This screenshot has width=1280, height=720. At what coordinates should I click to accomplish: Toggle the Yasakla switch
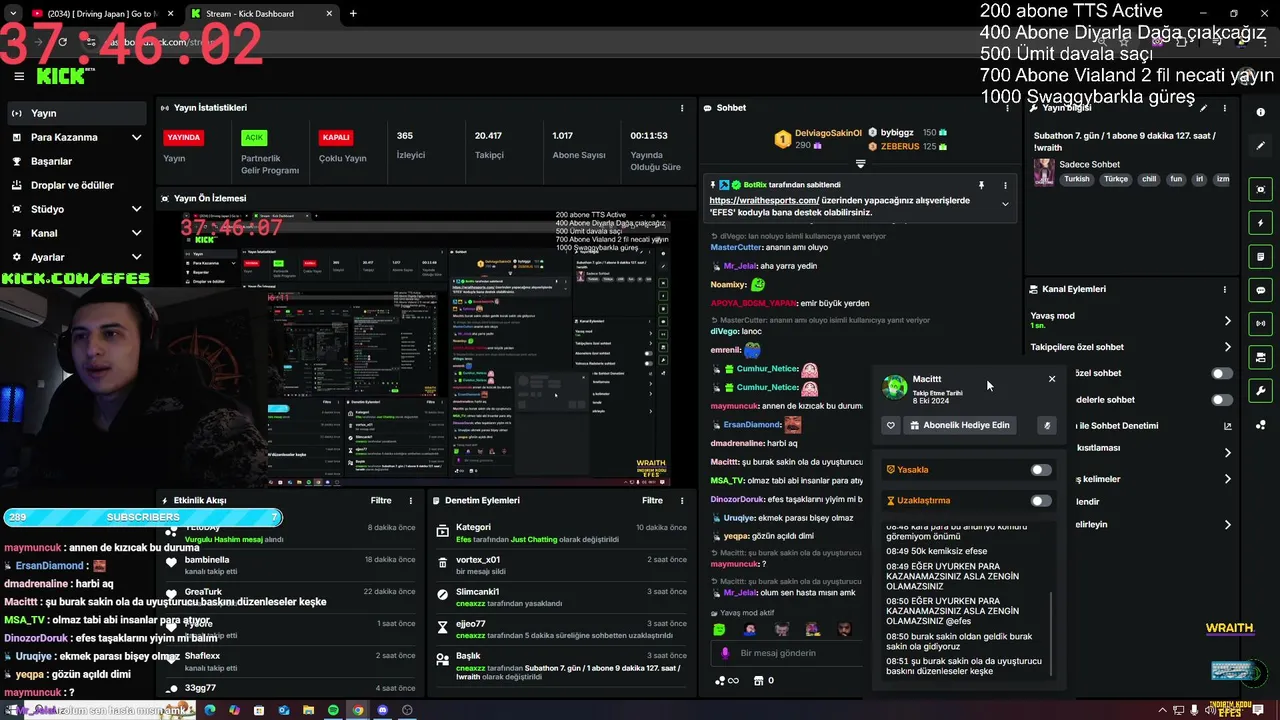(x=1041, y=470)
